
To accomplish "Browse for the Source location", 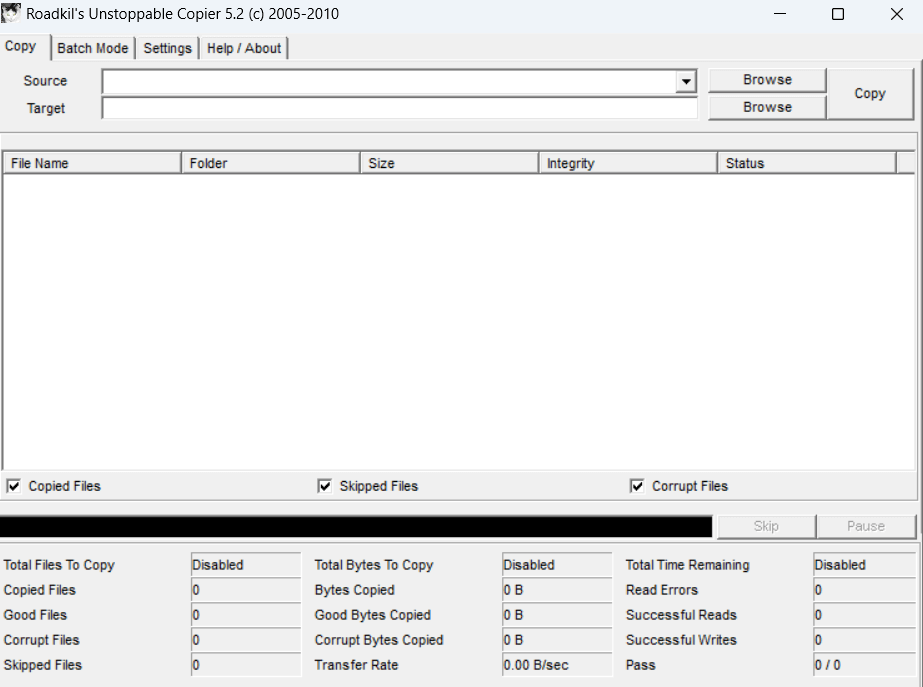I will click(767, 80).
